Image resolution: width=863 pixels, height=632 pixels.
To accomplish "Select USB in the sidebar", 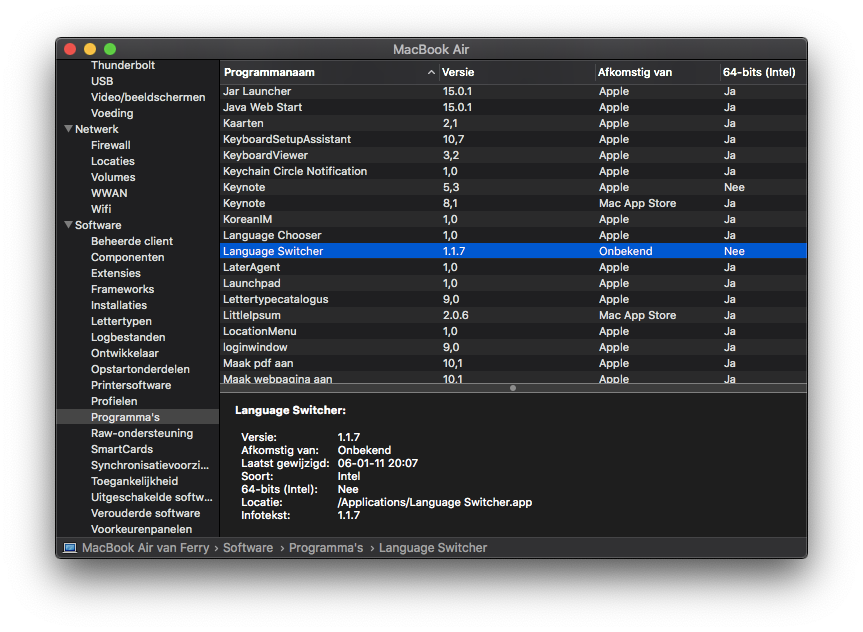I will [x=102, y=81].
